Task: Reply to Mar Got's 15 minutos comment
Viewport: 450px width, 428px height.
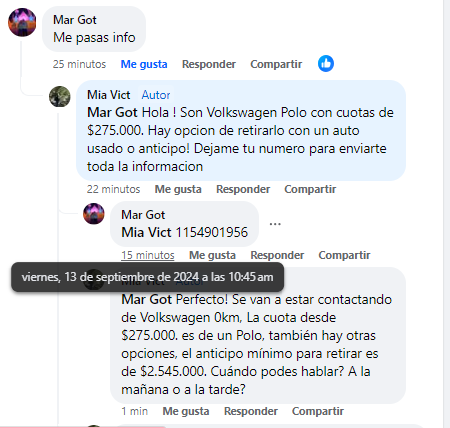Action: (x=277, y=255)
